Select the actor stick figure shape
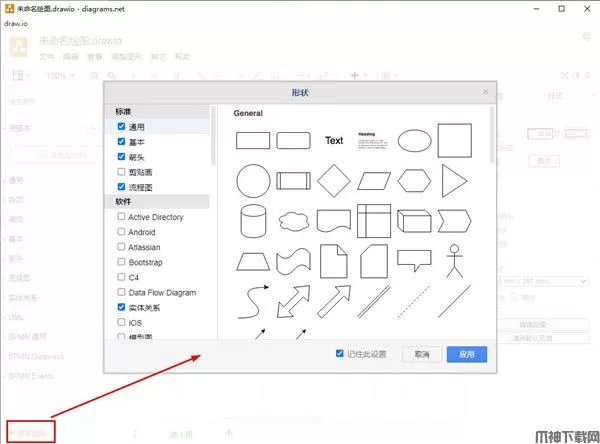The height and width of the screenshot is (444, 600). pos(454,259)
